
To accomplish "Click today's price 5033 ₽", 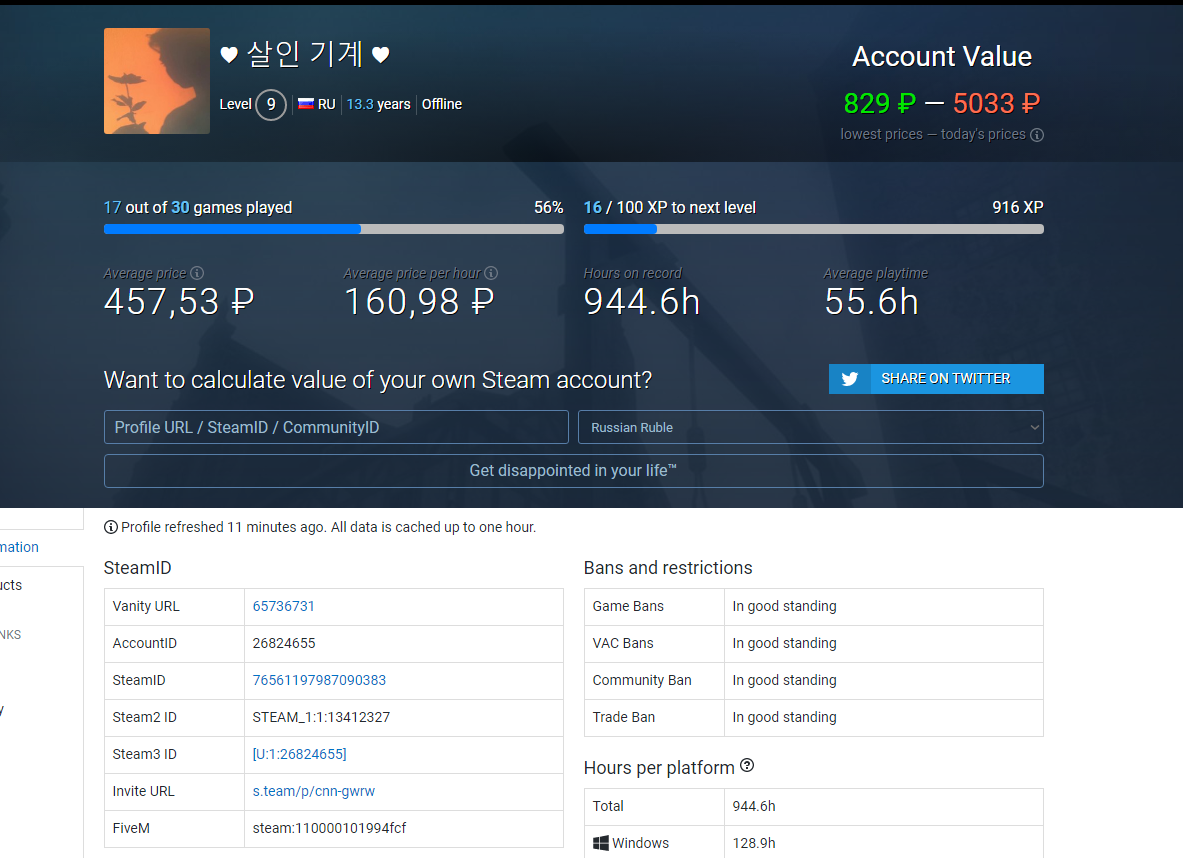I will [x=997, y=103].
